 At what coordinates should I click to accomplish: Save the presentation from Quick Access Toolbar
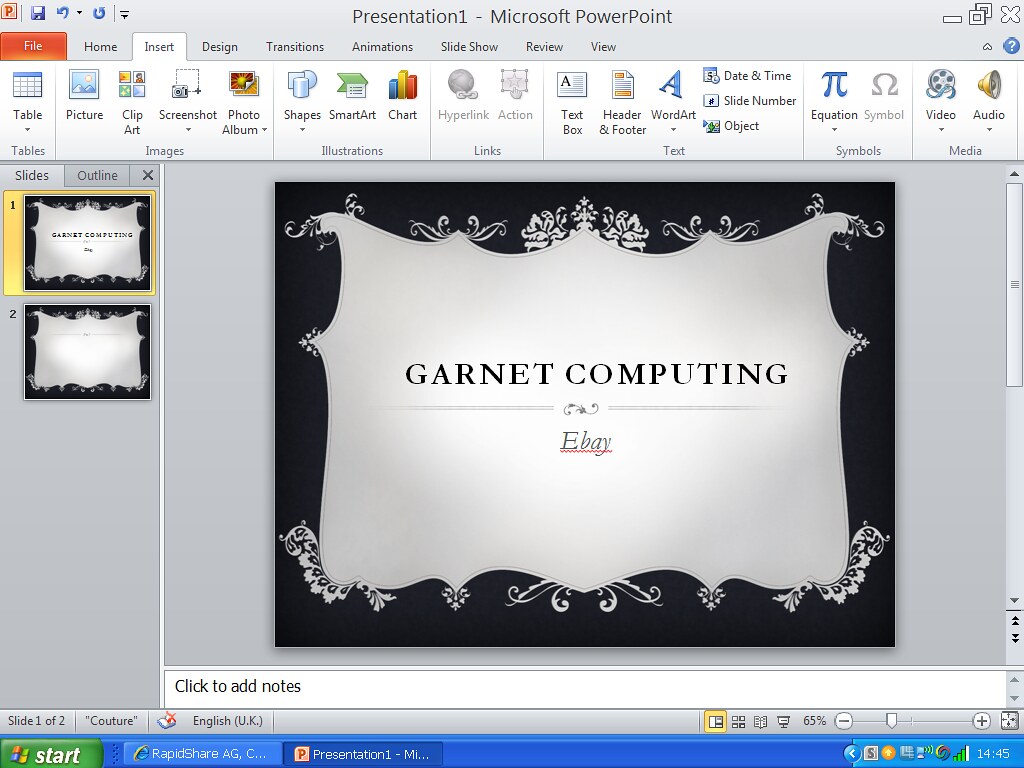[38, 13]
